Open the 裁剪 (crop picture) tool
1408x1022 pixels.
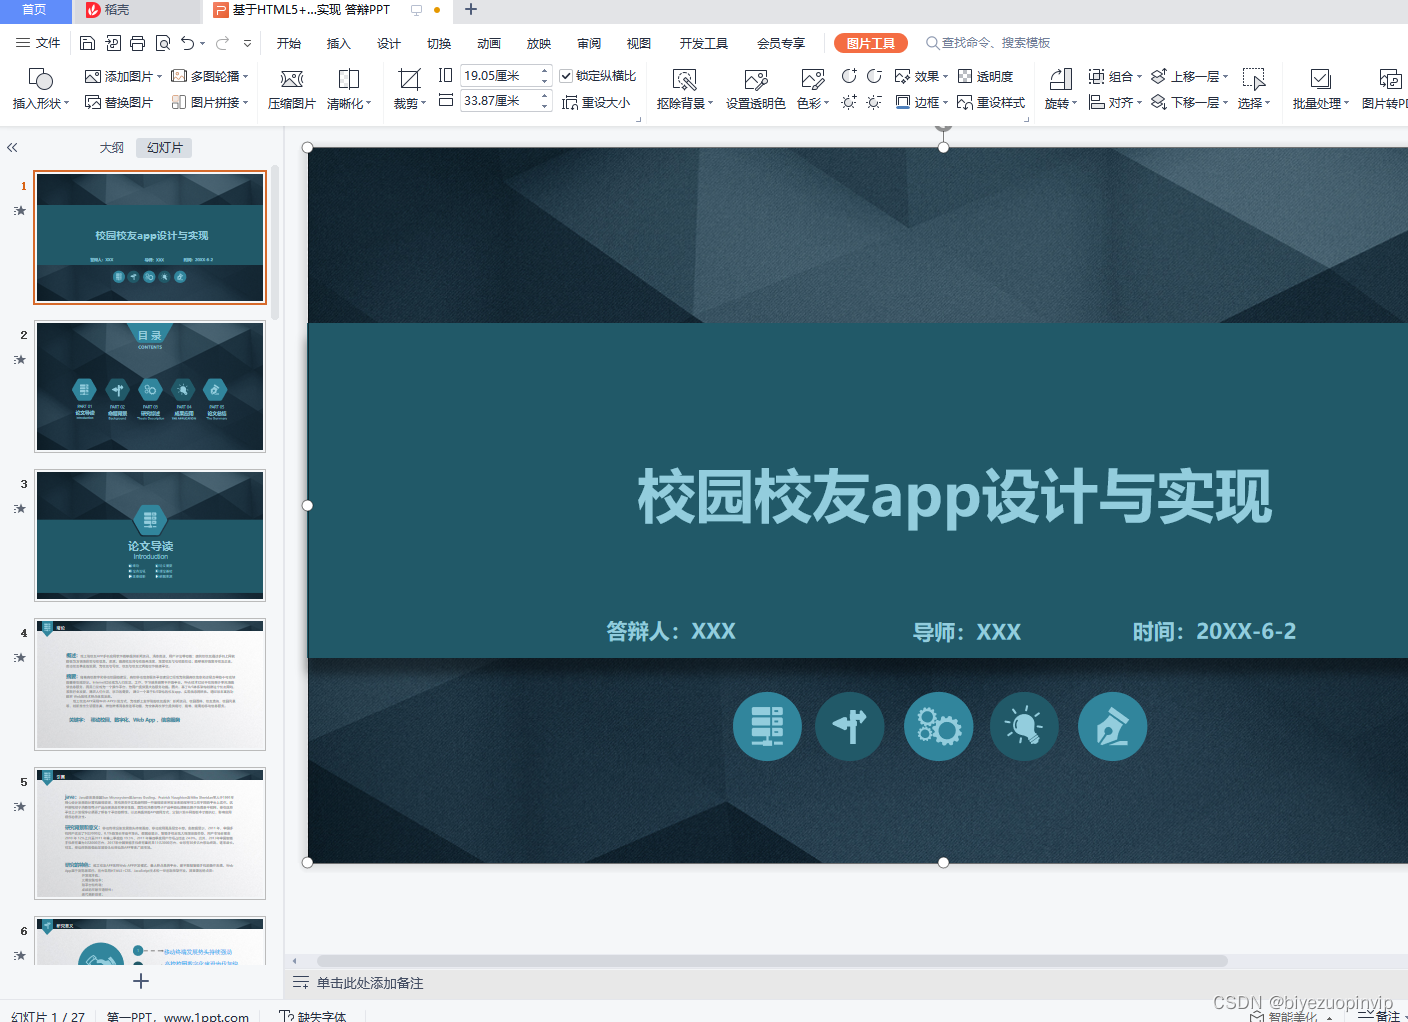coord(408,89)
